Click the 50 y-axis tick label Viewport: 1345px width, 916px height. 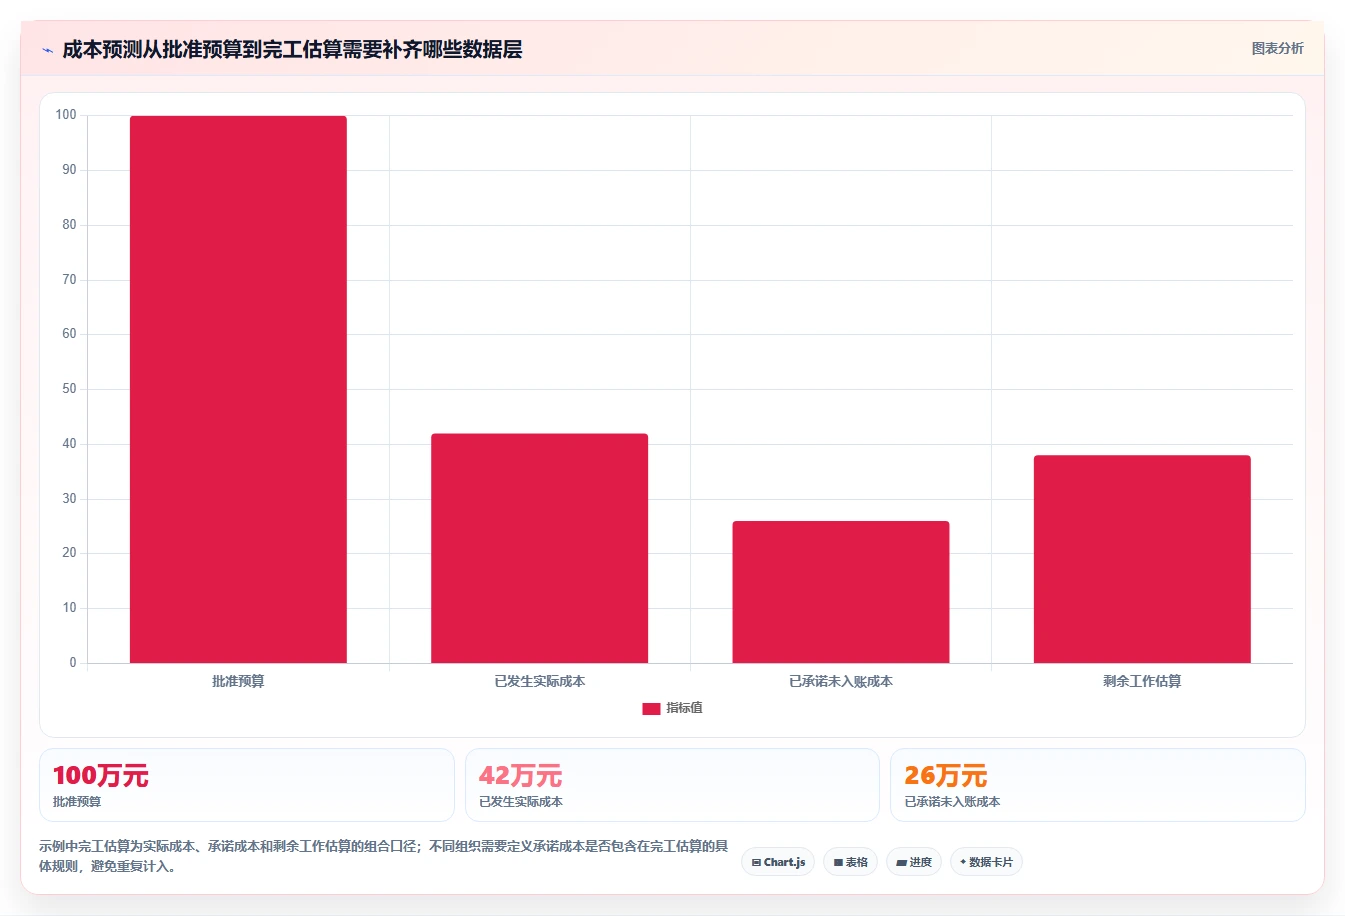click(x=69, y=389)
